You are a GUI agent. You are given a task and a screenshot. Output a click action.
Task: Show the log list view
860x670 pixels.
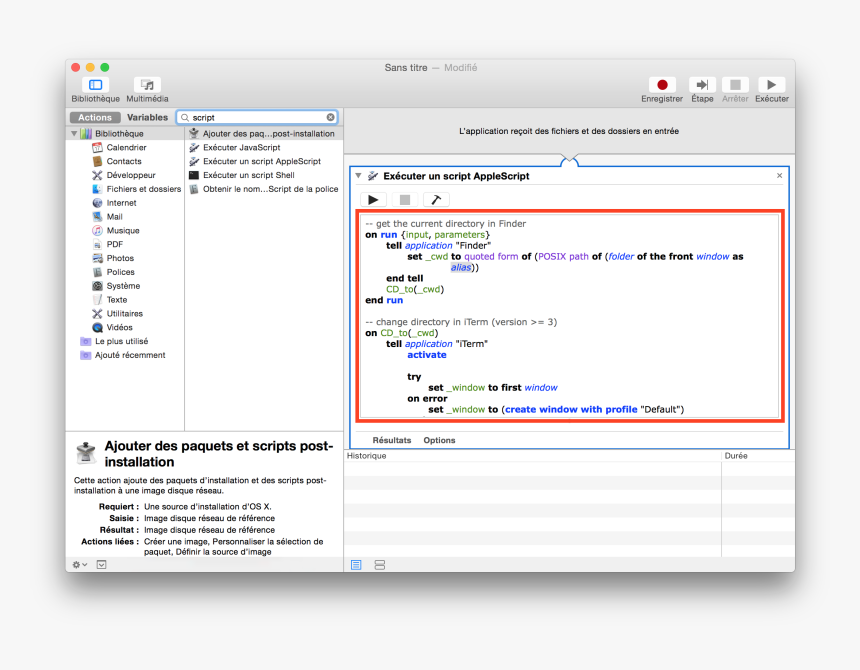(356, 565)
